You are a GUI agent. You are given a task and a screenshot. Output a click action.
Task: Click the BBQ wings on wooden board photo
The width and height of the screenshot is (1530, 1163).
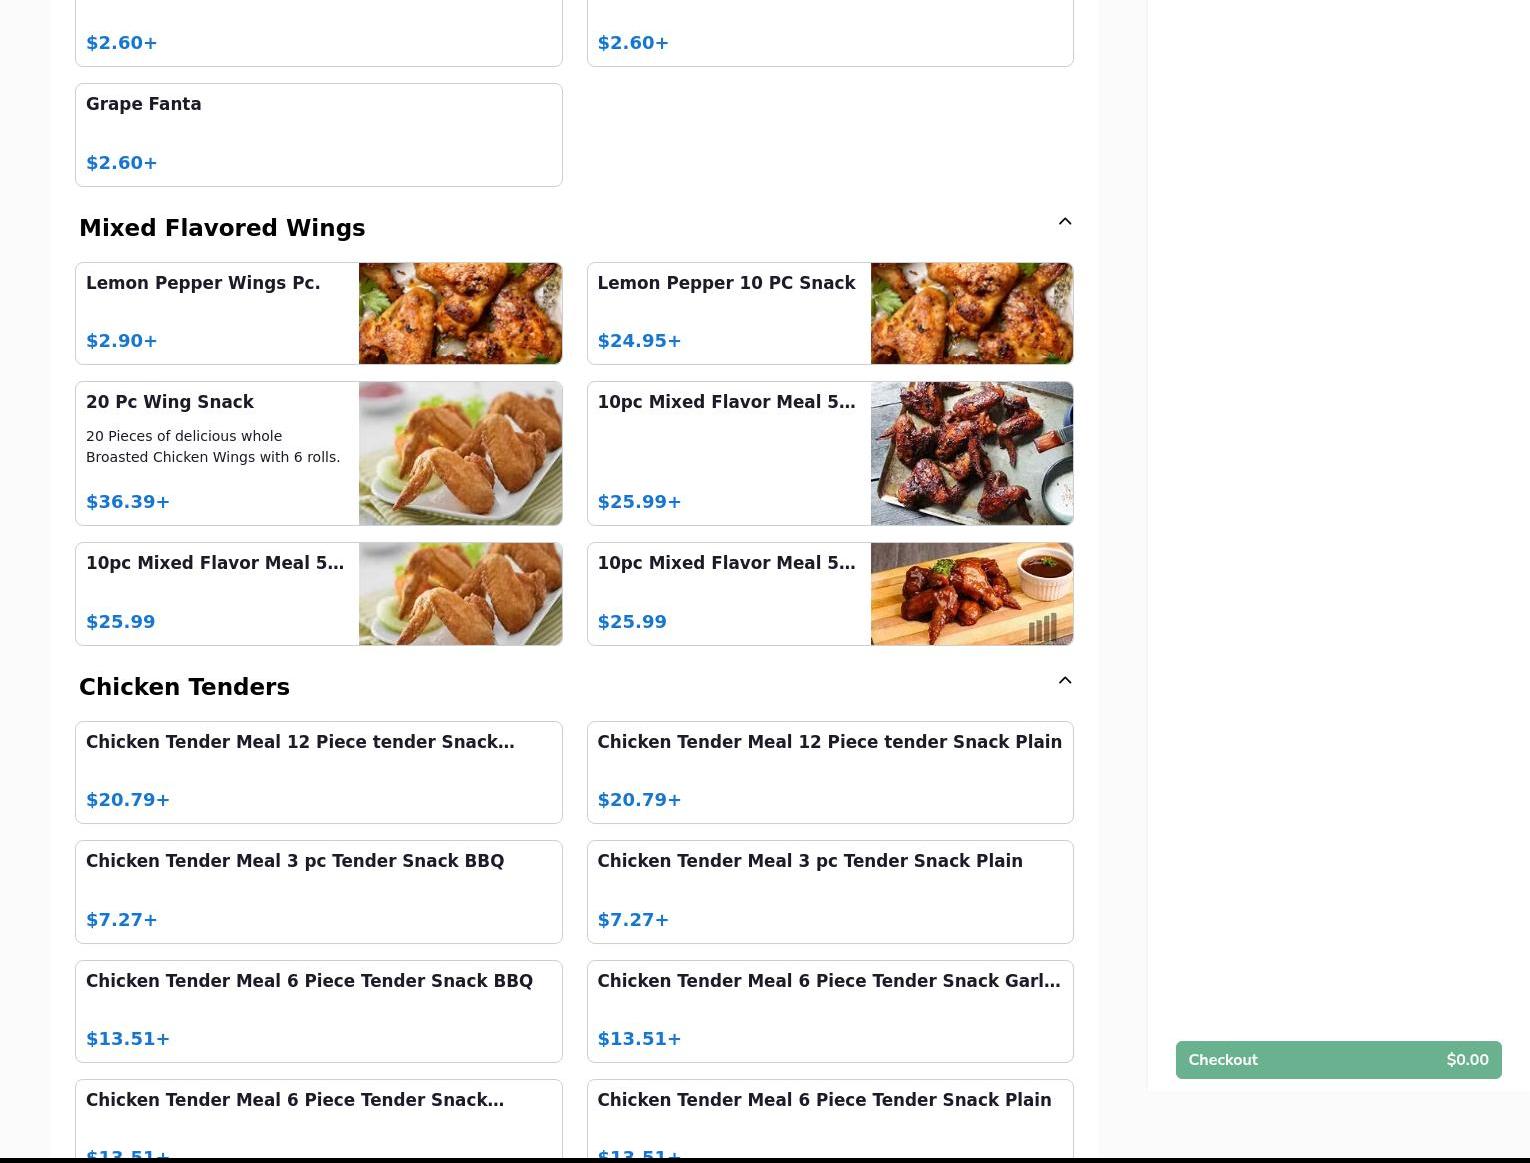coord(972,594)
